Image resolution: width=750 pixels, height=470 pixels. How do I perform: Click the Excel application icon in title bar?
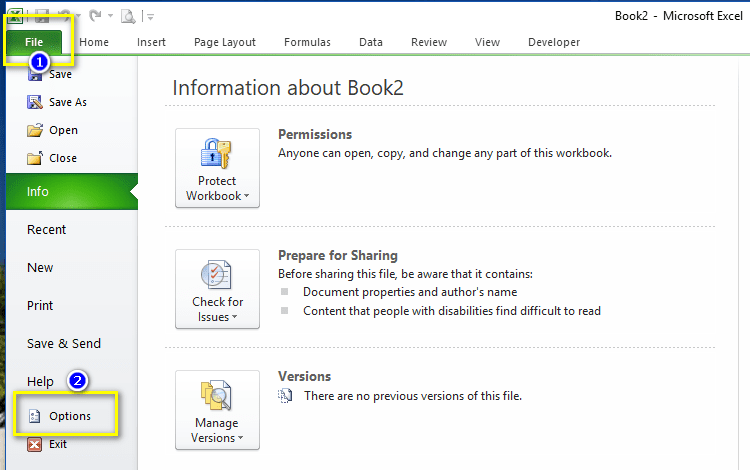coord(14,16)
